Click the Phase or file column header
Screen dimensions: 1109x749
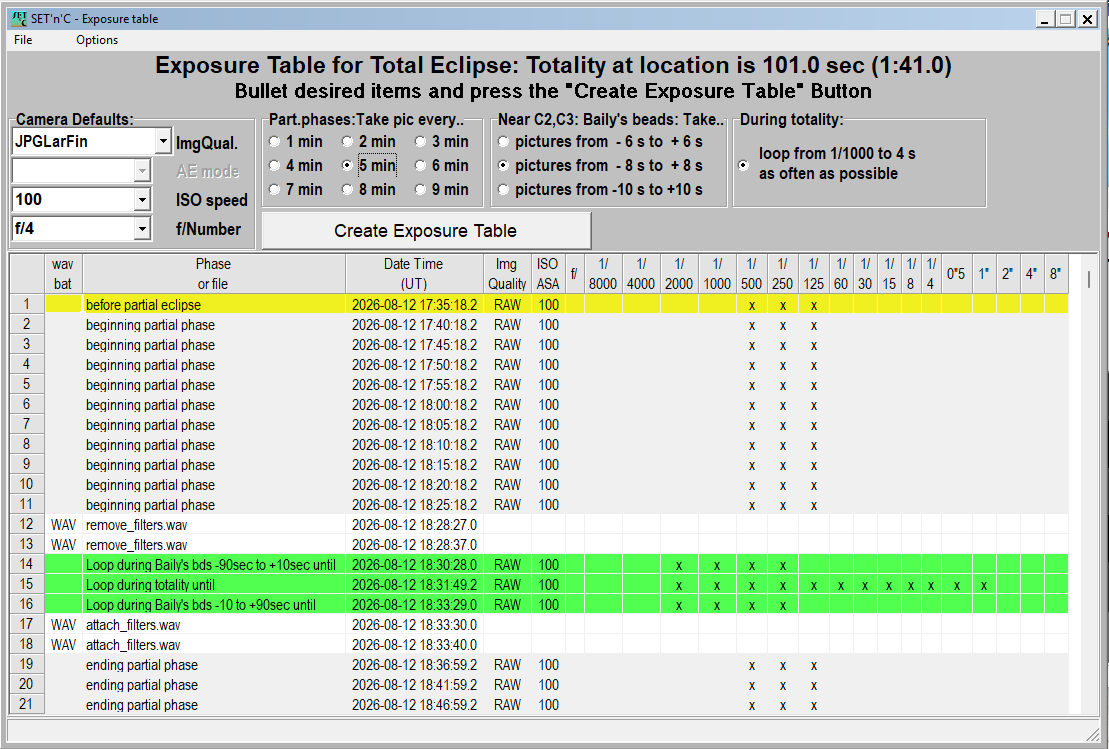[214, 274]
